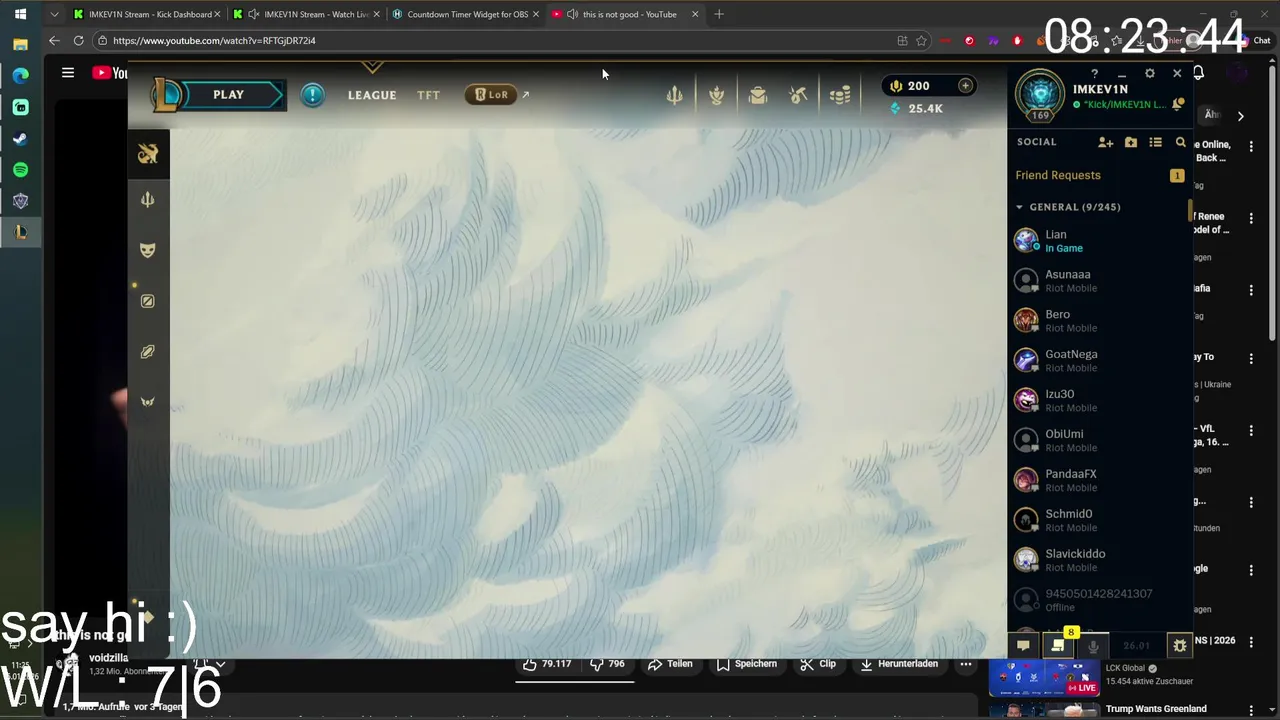Image resolution: width=1280 pixels, height=720 pixels.
Task: Click the PLAY button in League client
Action: point(228,95)
